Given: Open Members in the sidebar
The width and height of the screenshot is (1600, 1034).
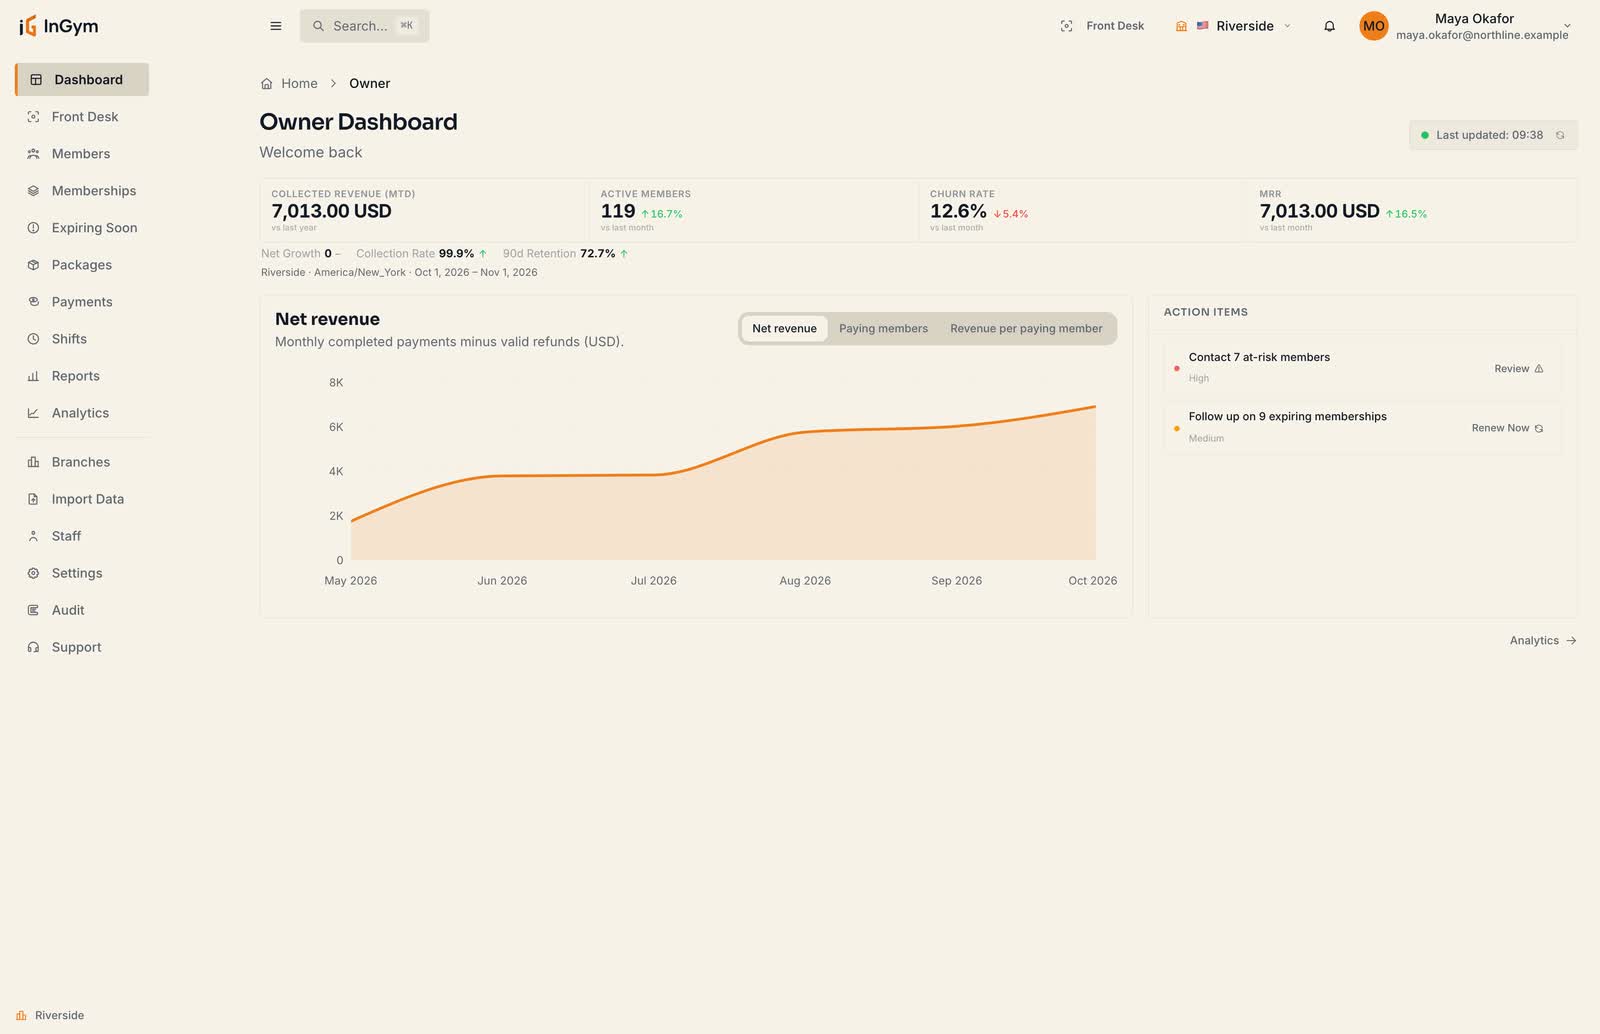Looking at the screenshot, I should [x=82, y=154].
